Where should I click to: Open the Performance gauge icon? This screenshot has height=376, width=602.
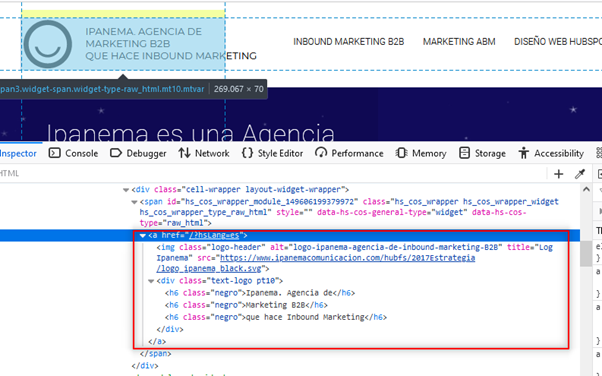(x=321, y=153)
